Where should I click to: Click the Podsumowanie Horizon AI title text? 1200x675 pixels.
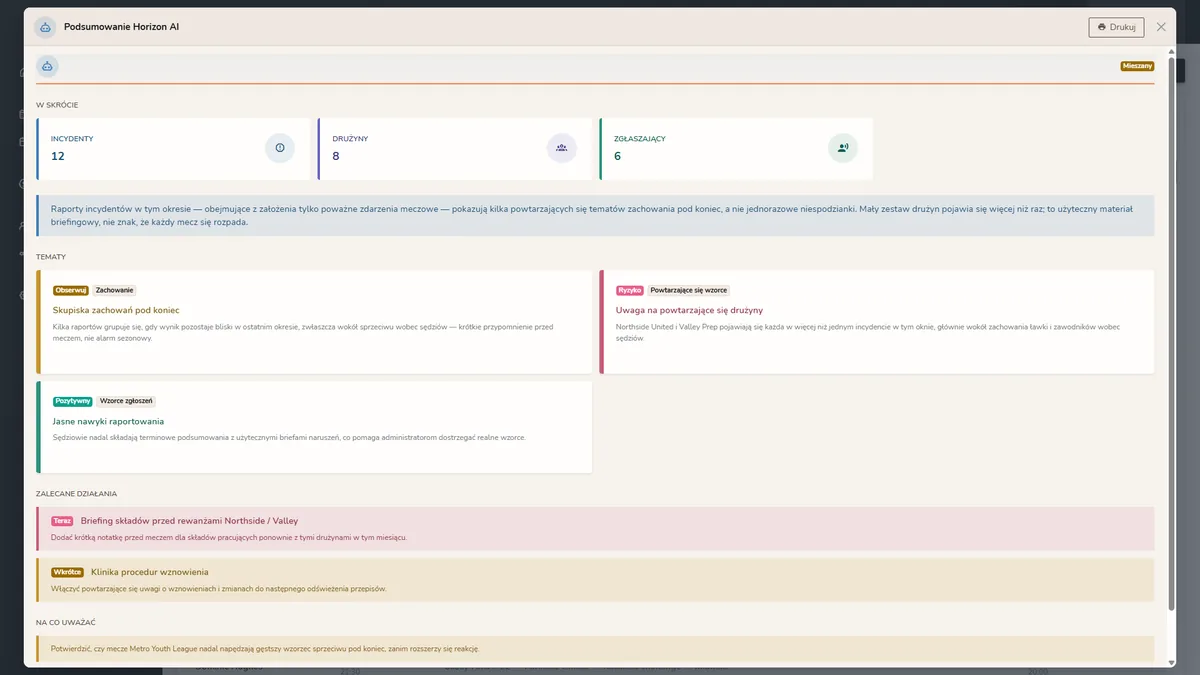click(x=121, y=27)
